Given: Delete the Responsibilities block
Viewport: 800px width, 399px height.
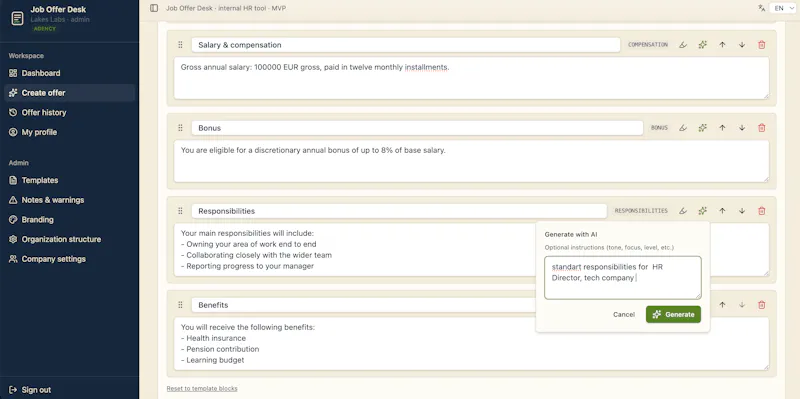Looking at the screenshot, I should (x=762, y=211).
